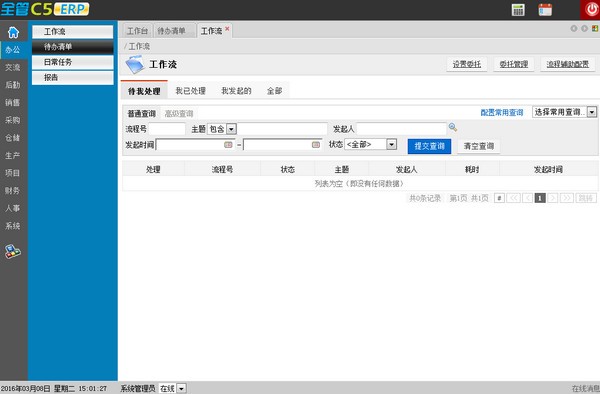
Task: Click the magnifier icon beside 发起人 field
Action: click(453, 127)
